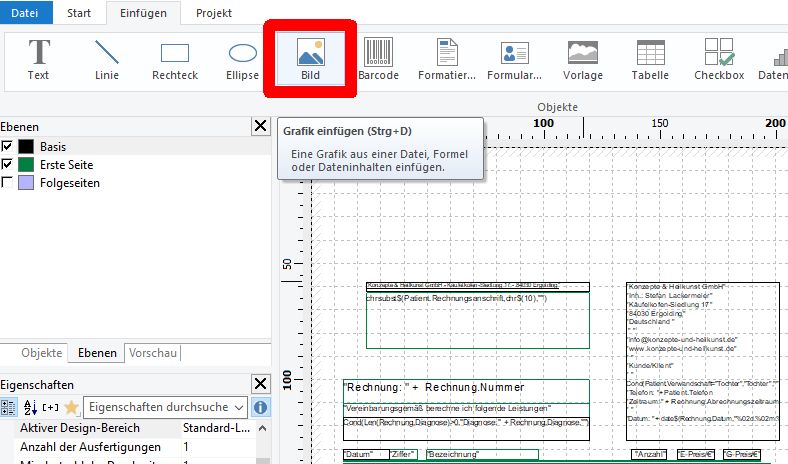Close the Ebenen panel
The width and height of the screenshot is (788, 464).
(x=260, y=126)
